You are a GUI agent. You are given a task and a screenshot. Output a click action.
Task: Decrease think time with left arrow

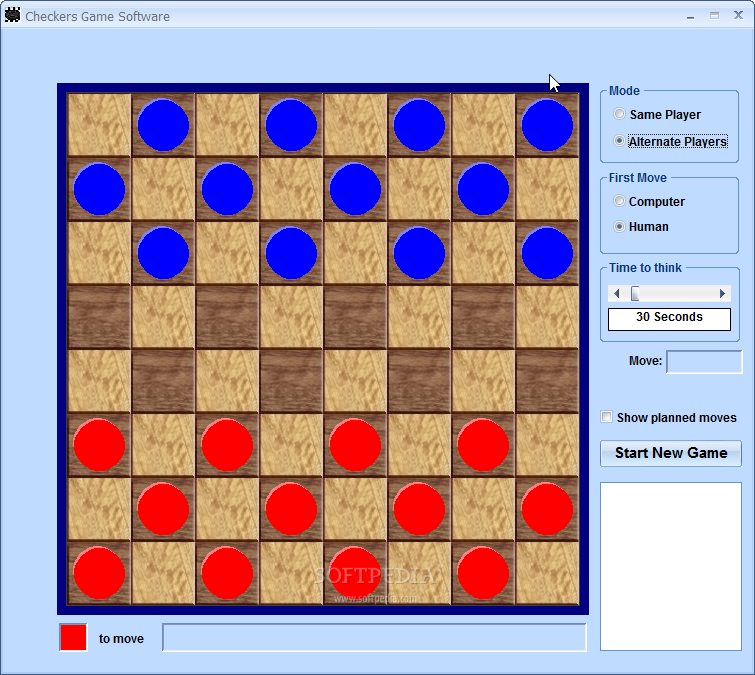click(x=616, y=293)
